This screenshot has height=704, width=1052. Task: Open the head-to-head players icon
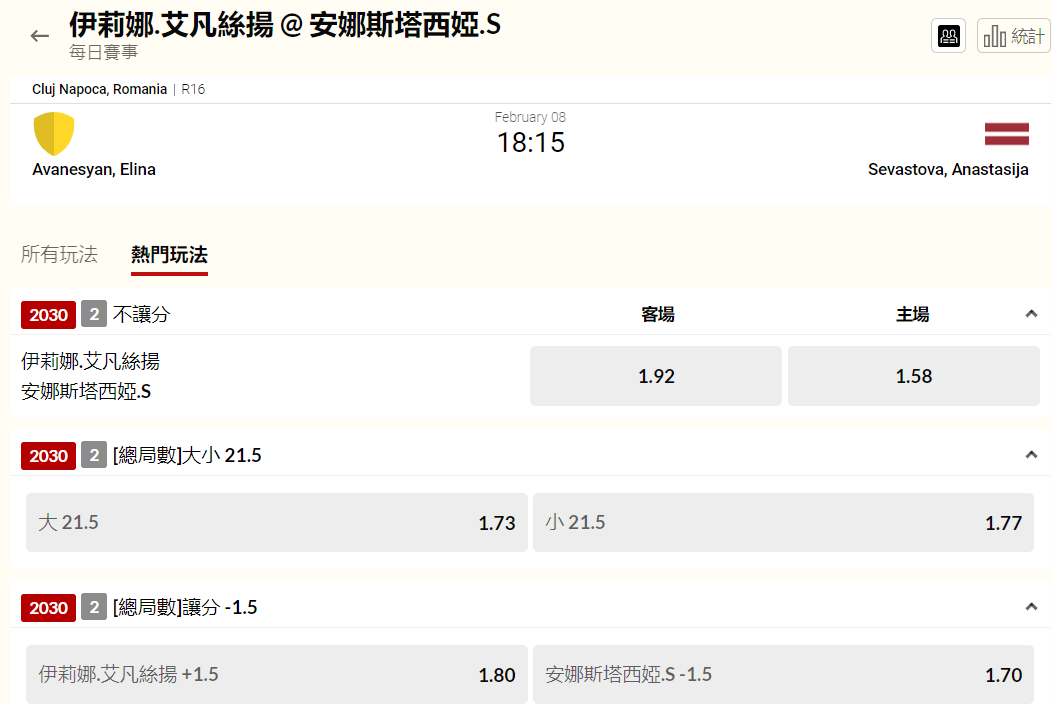(x=948, y=36)
